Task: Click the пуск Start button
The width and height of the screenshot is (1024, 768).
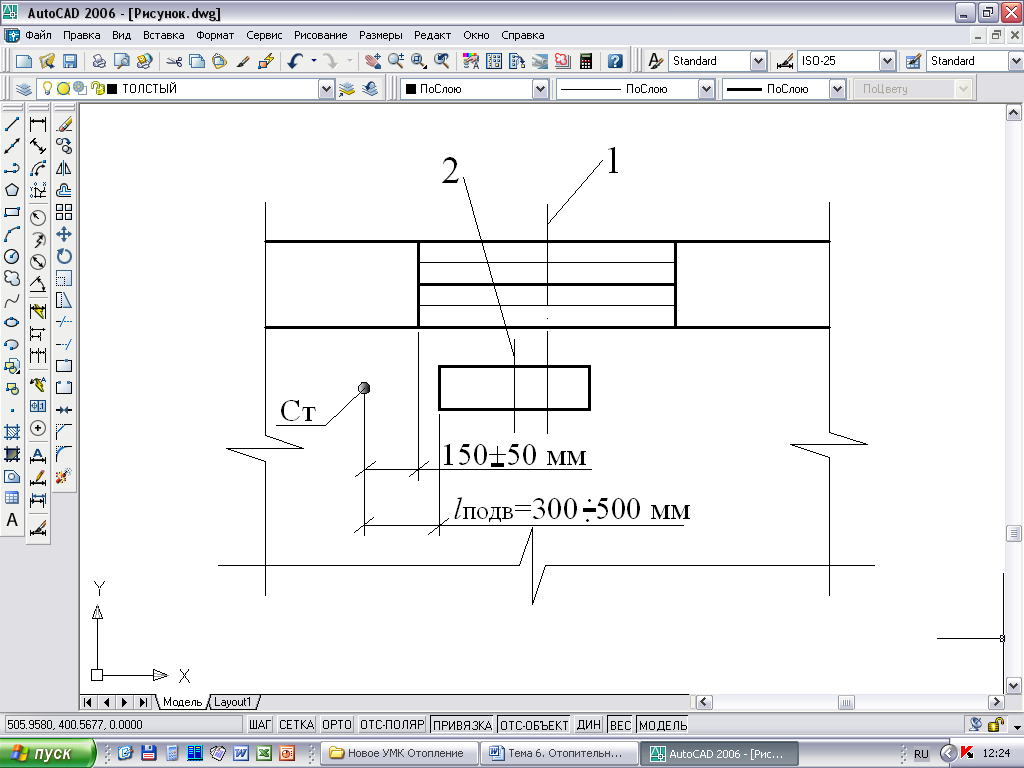Action: [x=47, y=753]
